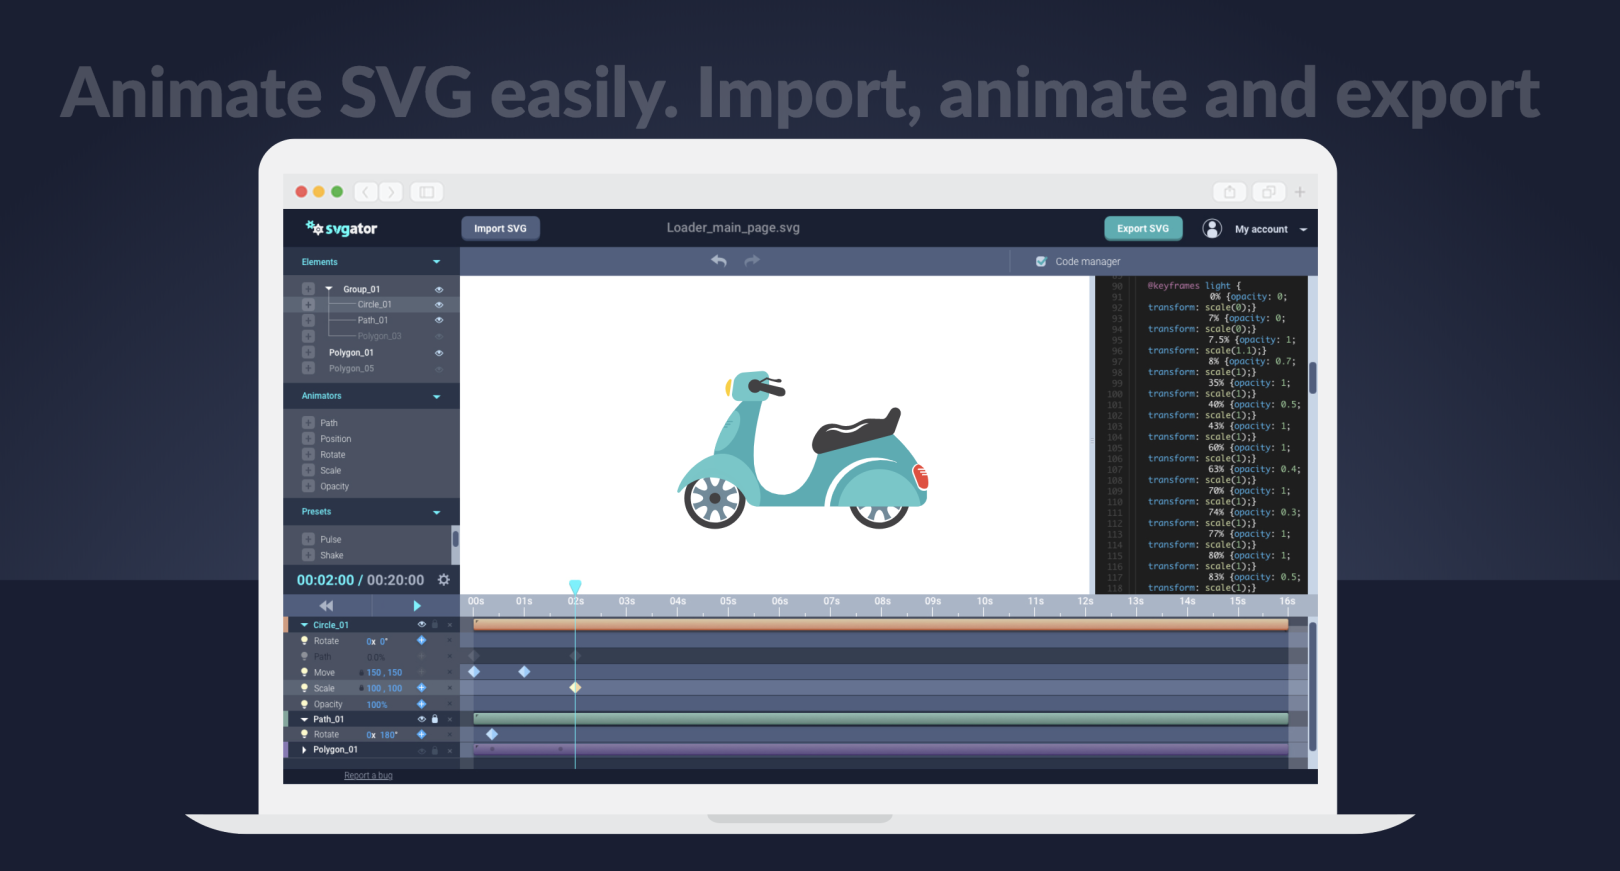1620x871 pixels.
Task: Select Circle_01 in Elements tree
Action: click(x=374, y=305)
